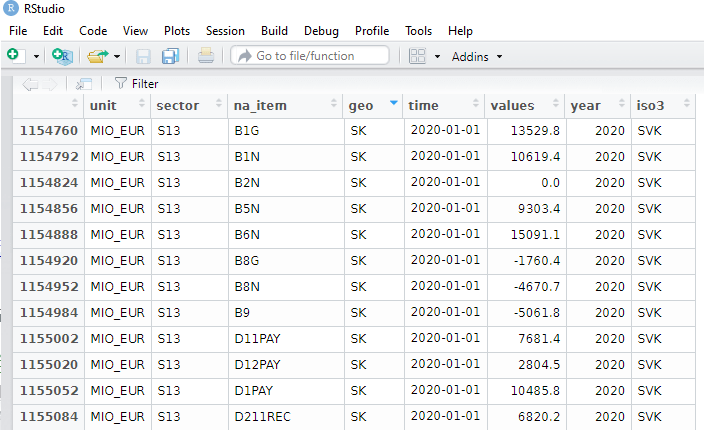Open the Session menu
Viewport: 704px width, 430px height.
click(224, 31)
